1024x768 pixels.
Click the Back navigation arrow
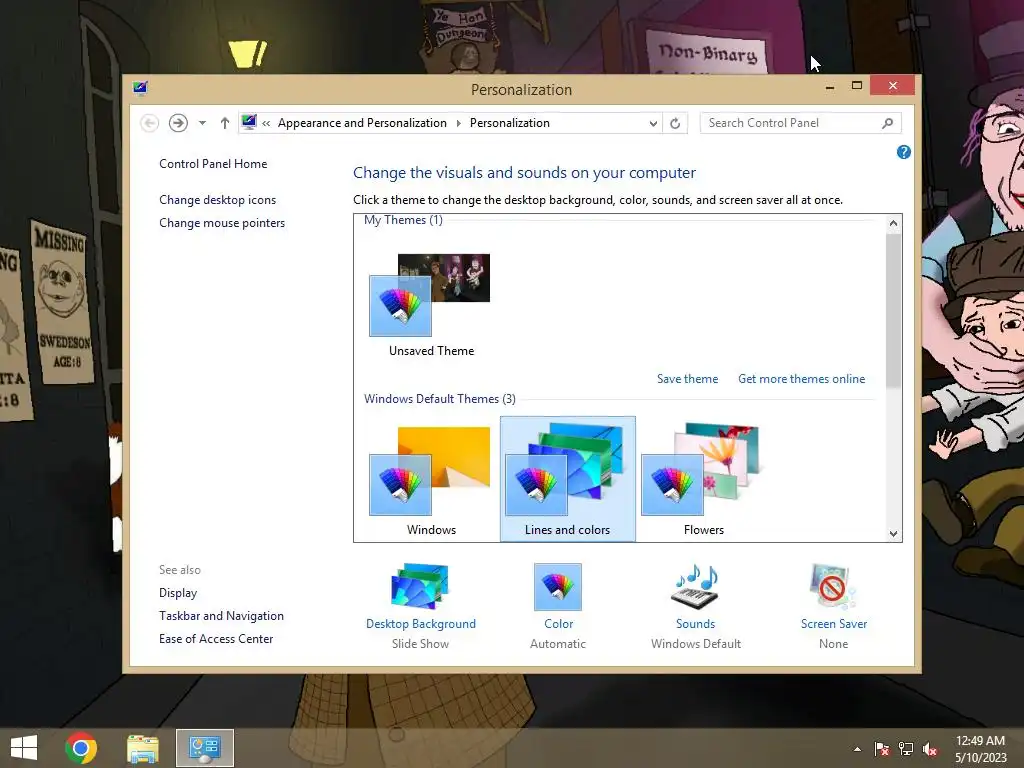tap(150, 123)
